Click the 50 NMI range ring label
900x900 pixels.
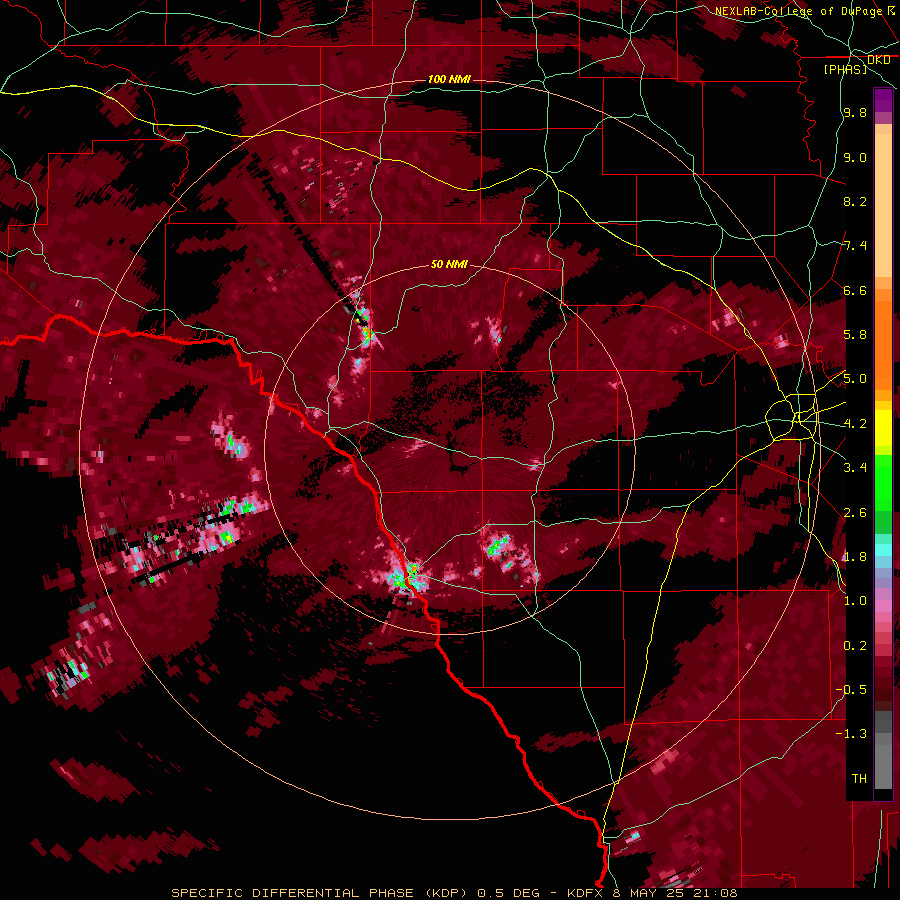coord(449,264)
